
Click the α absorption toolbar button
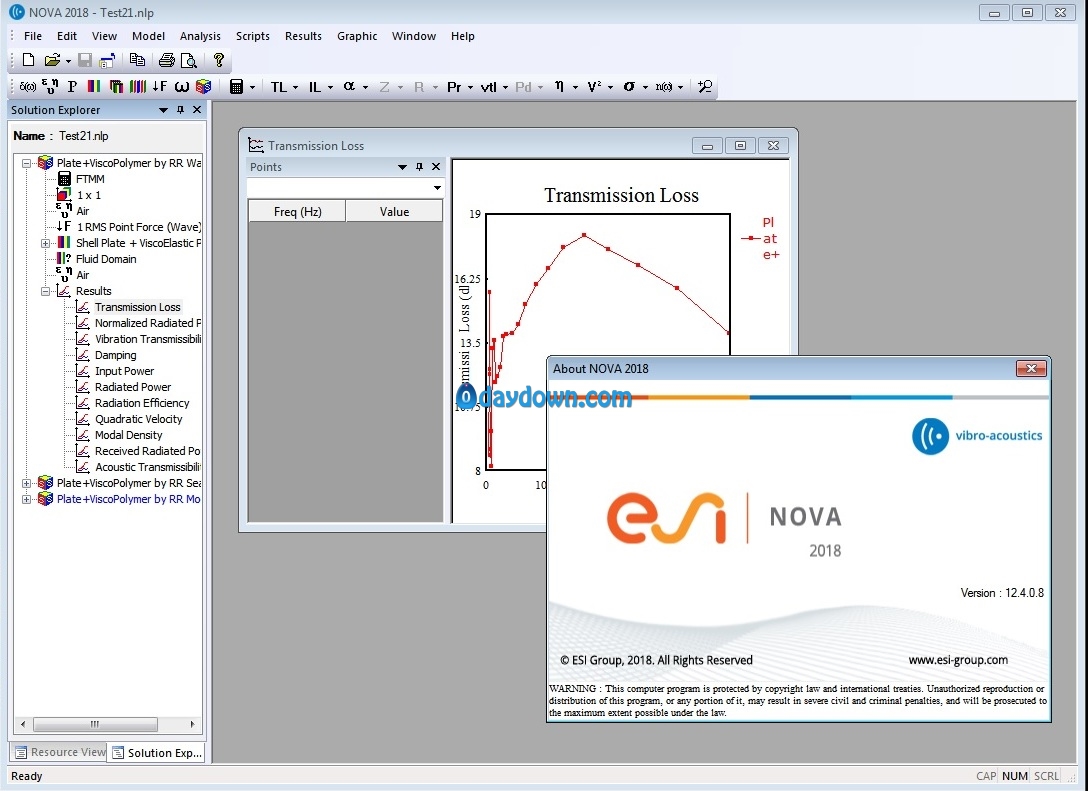[x=349, y=87]
